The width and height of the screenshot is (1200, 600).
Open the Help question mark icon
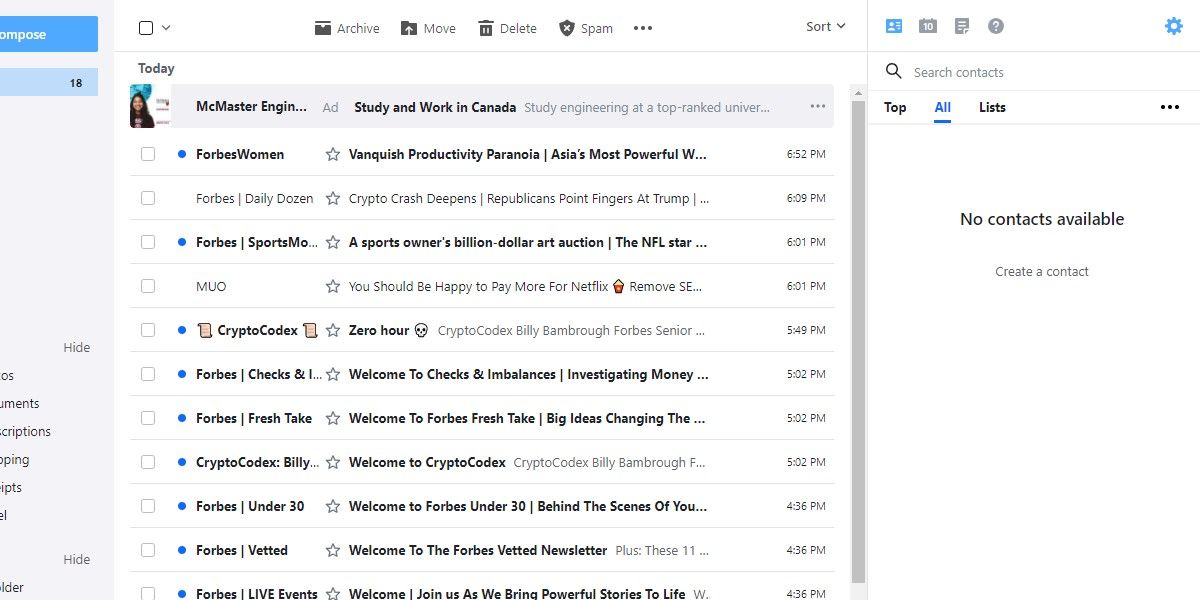[x=995, y=25]
